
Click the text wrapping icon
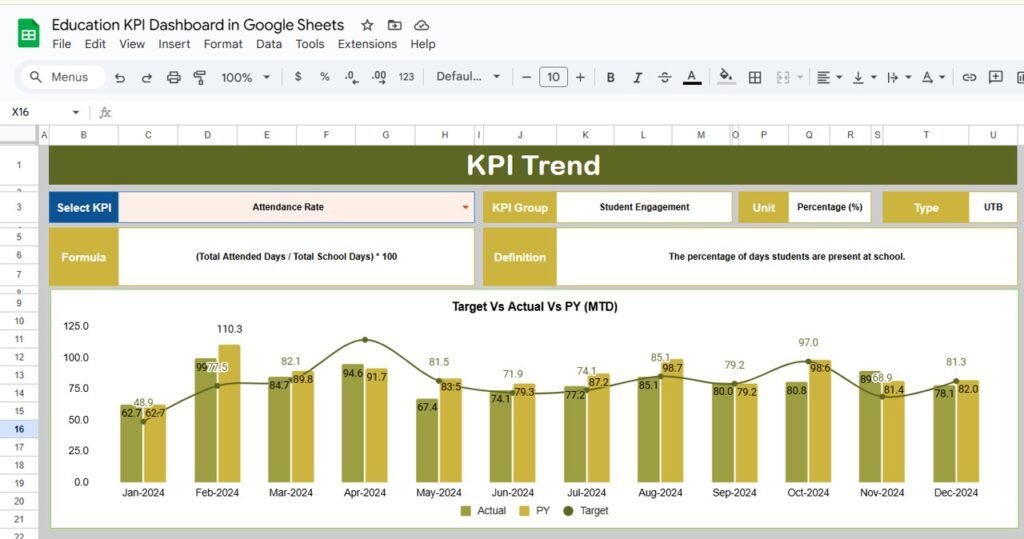(x=893, y=77)
